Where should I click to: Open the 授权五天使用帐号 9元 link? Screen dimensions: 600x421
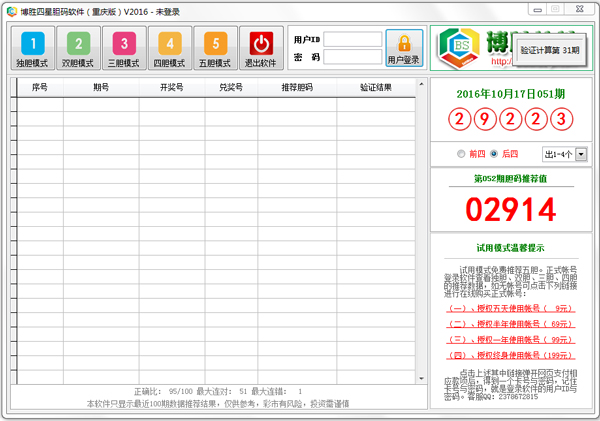(x=510, y=308)
